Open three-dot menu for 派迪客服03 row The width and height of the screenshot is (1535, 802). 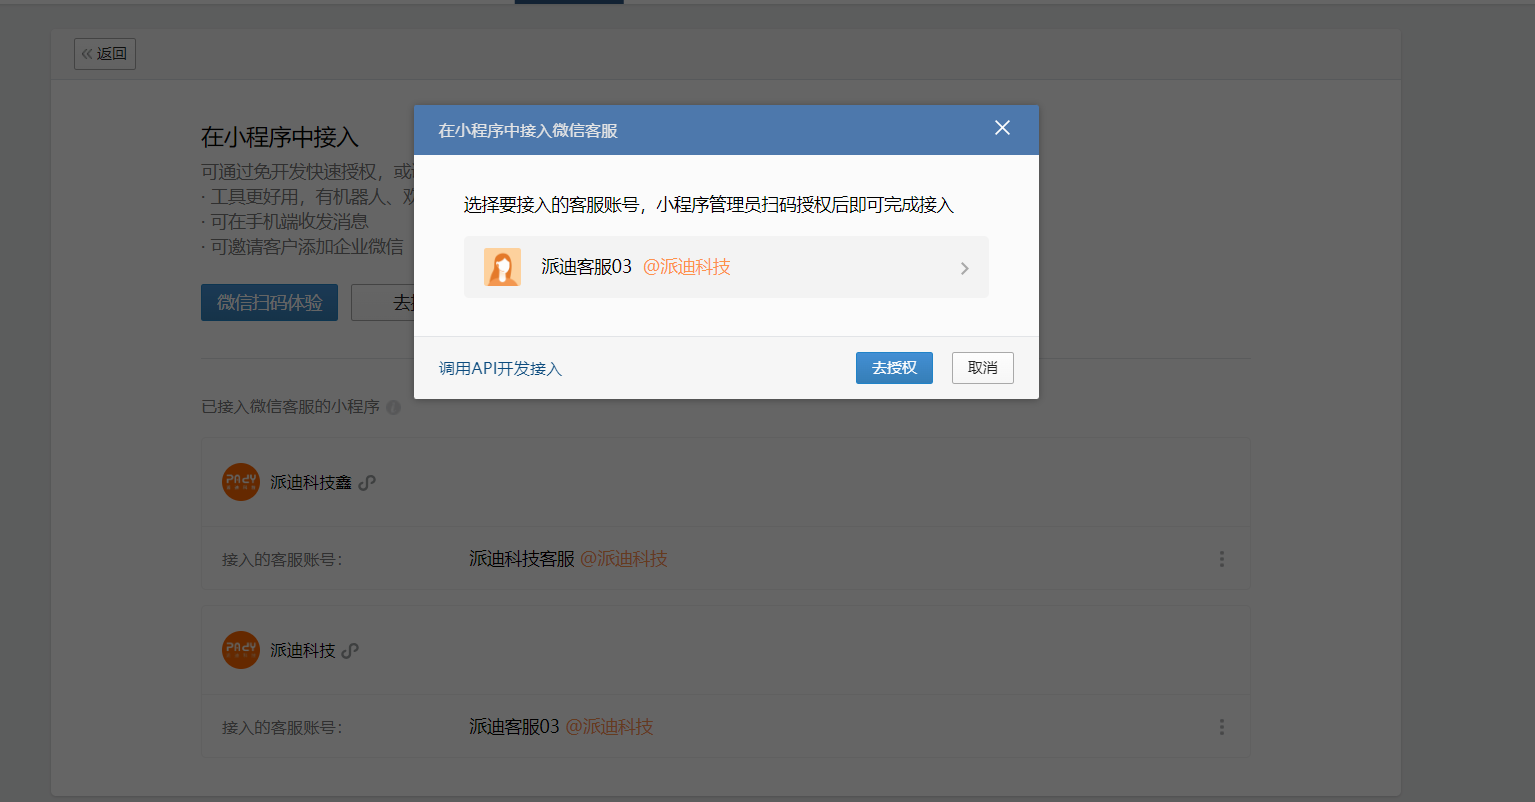coord(1221,727)
